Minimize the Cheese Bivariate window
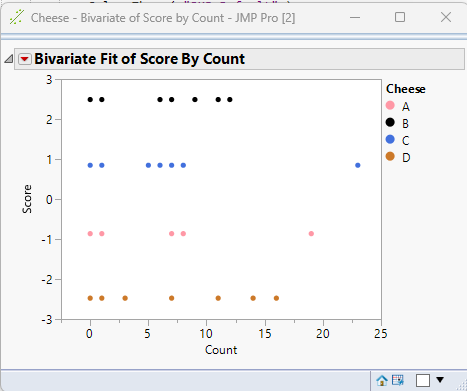 pyautogui.click(x=355, y=17)
